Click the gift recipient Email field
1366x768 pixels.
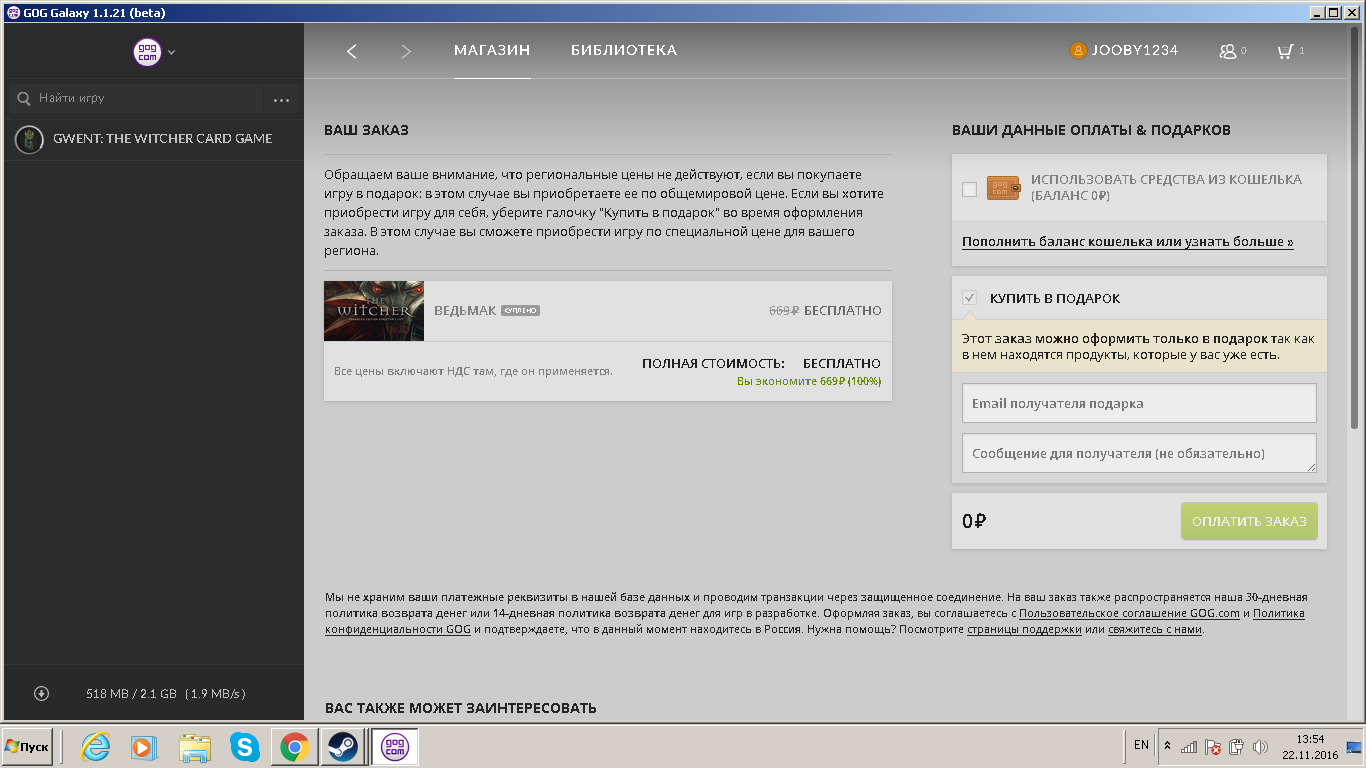click(1139, 403)
